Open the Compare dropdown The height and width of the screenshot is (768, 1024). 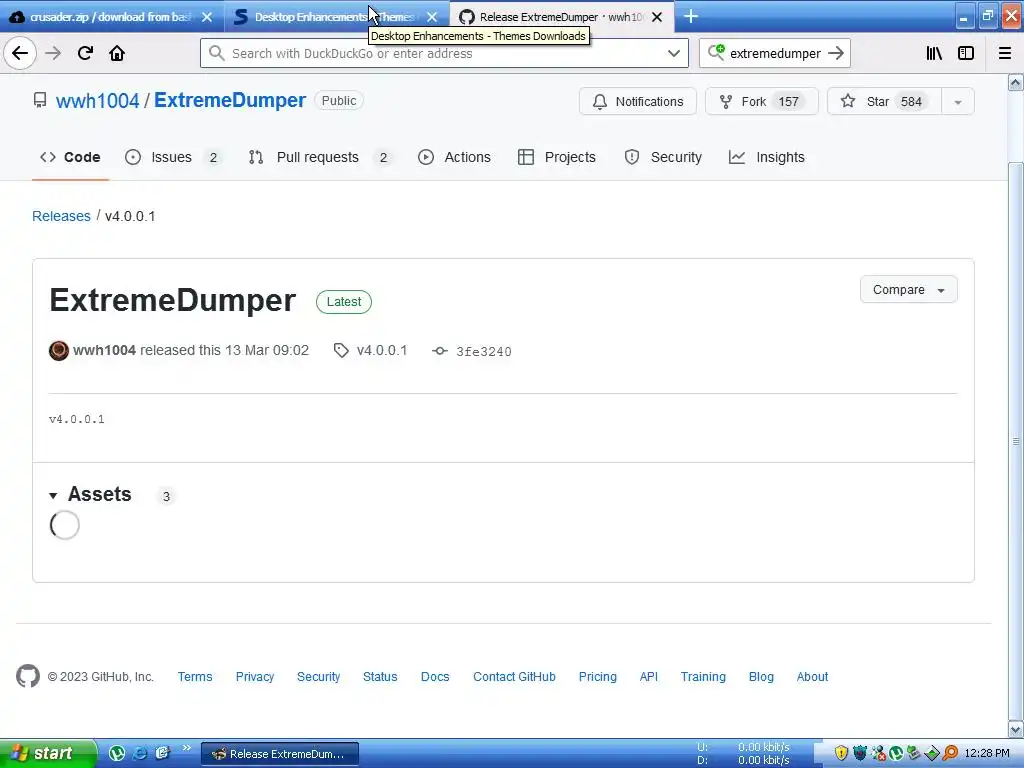click(908, 289)
